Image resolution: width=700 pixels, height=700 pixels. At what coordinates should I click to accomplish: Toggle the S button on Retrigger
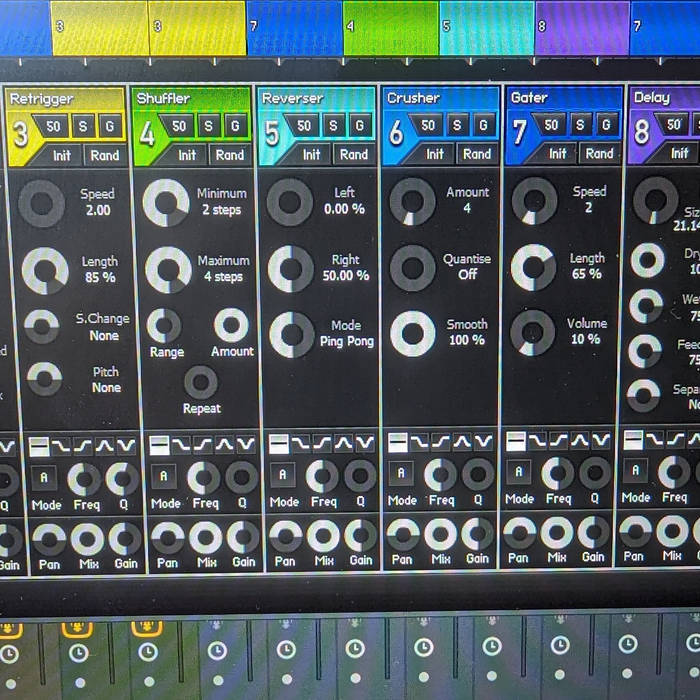(x=84, y=126)
